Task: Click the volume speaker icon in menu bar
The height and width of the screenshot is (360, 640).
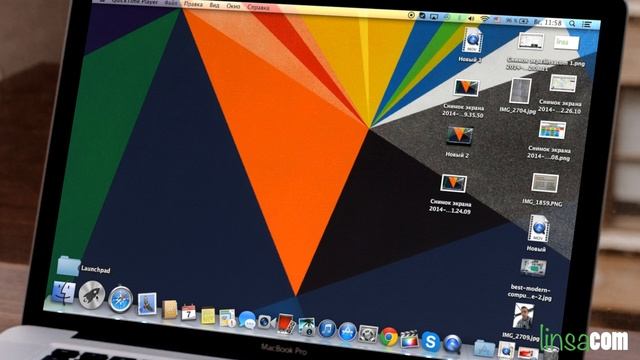Action: pos(471,18)
